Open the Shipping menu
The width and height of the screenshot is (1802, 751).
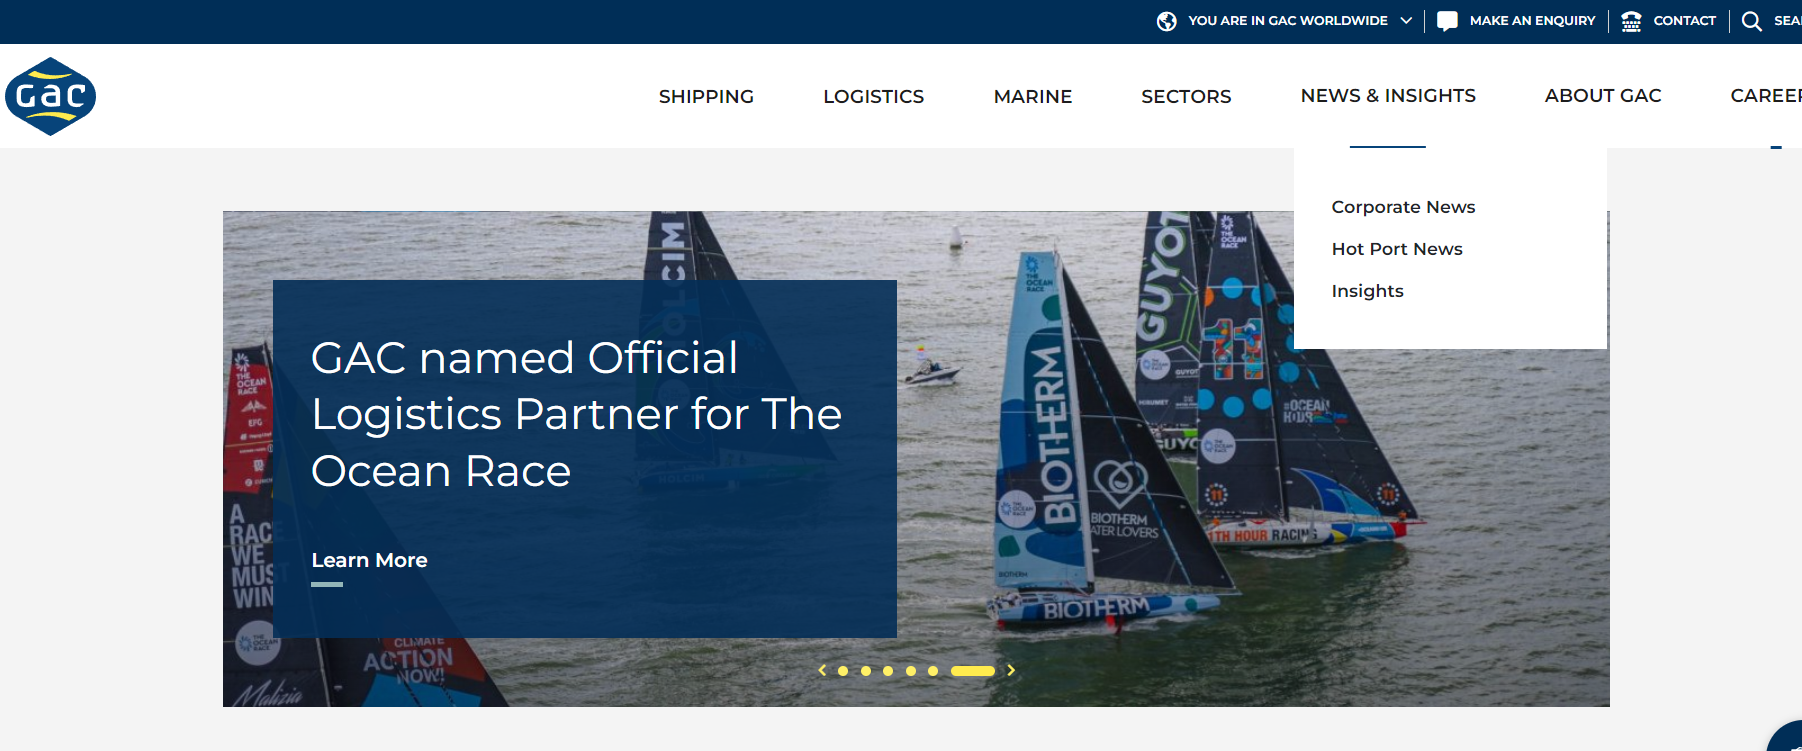[x=706, y=96]
